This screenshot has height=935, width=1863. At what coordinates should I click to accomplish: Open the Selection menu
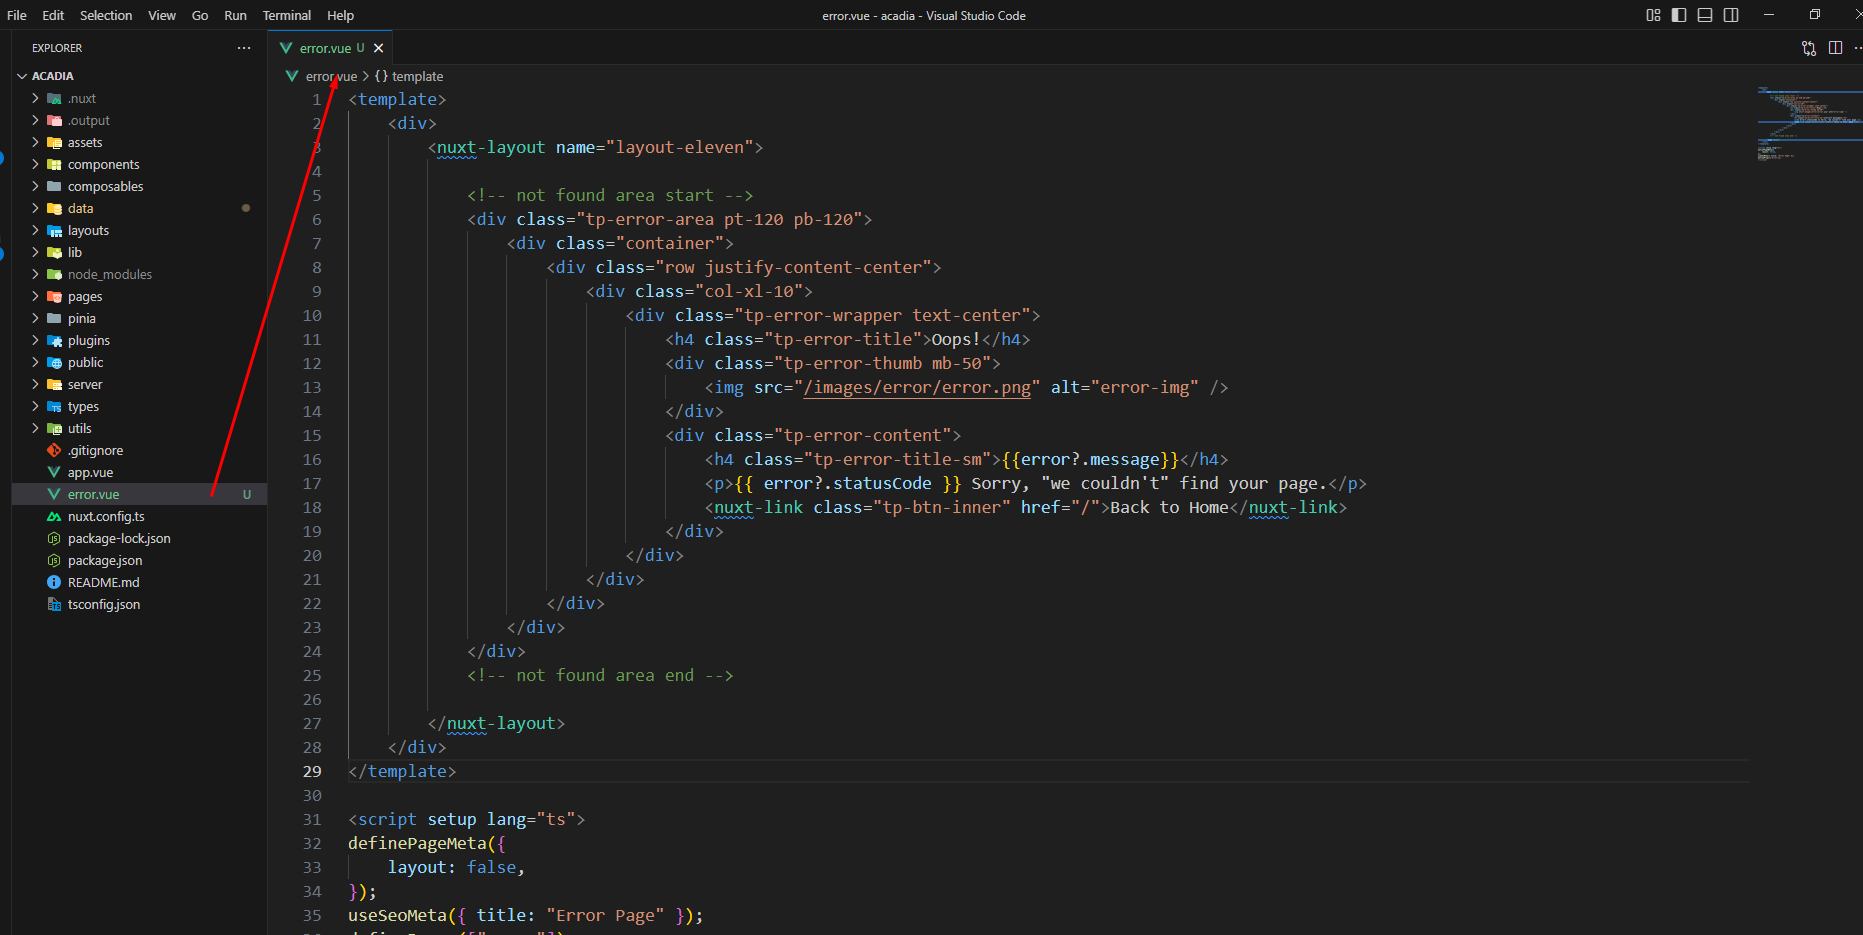coord(106,15)
